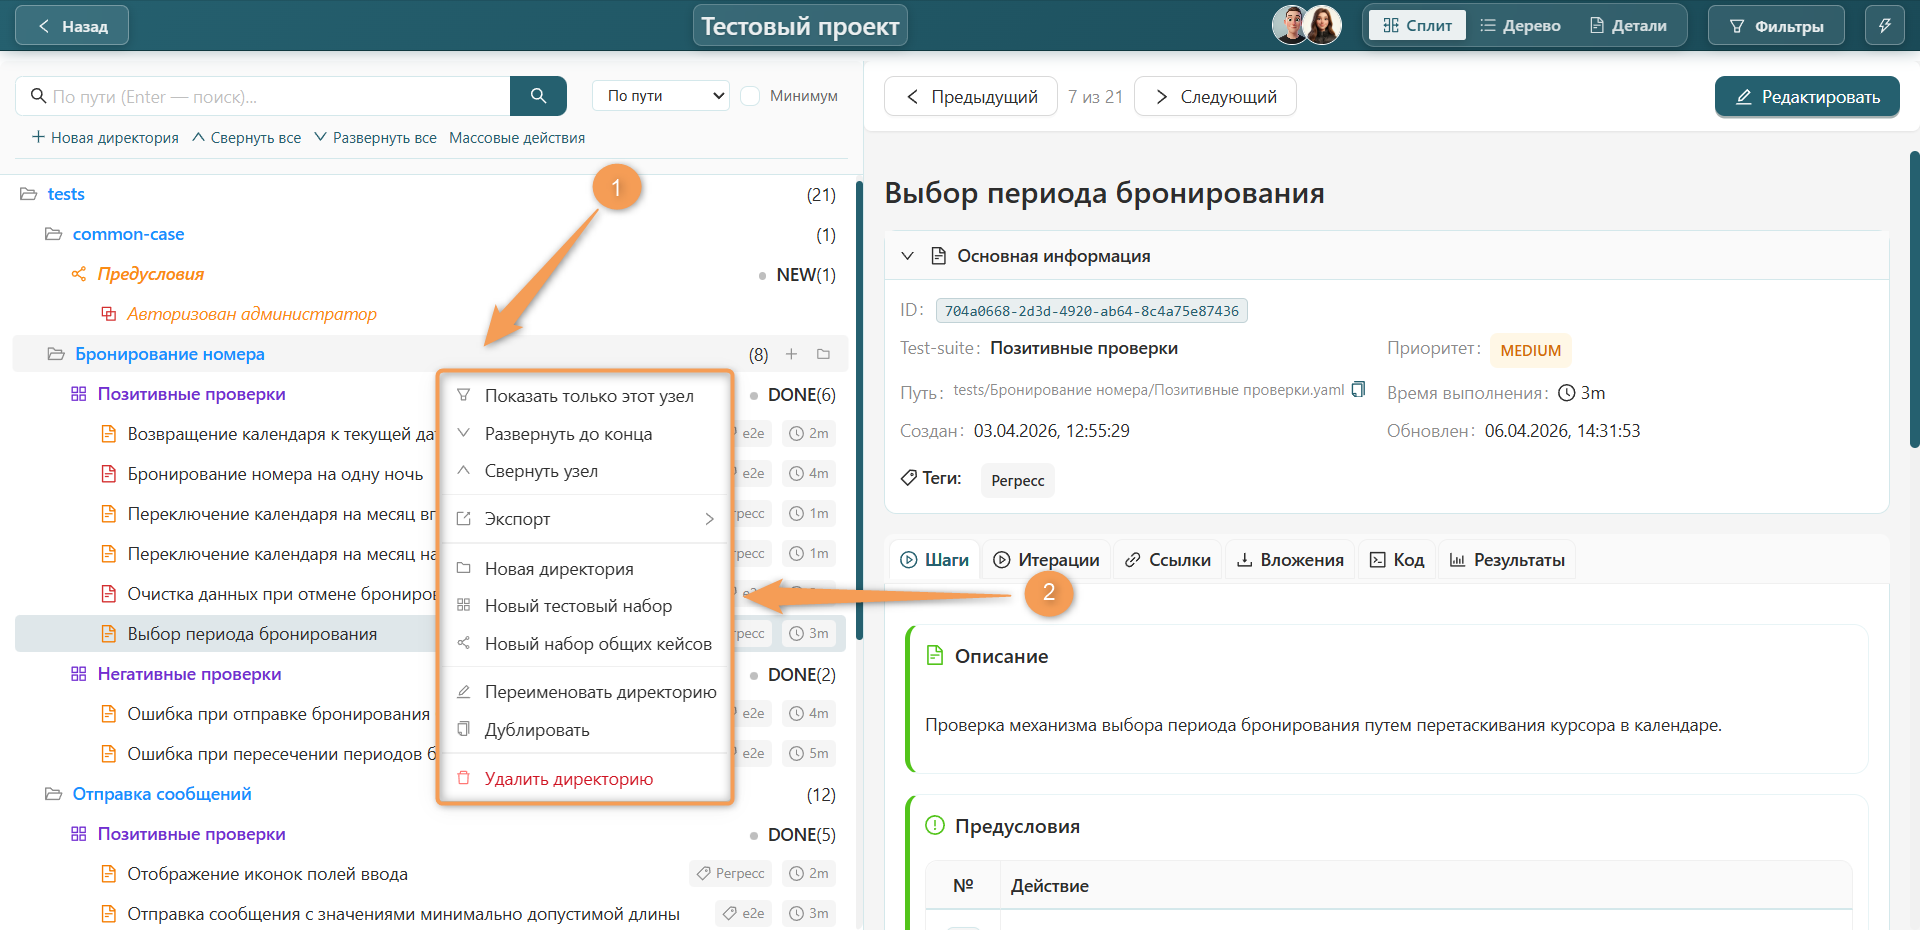Choose Переименовать директорию

click(586, 692)
